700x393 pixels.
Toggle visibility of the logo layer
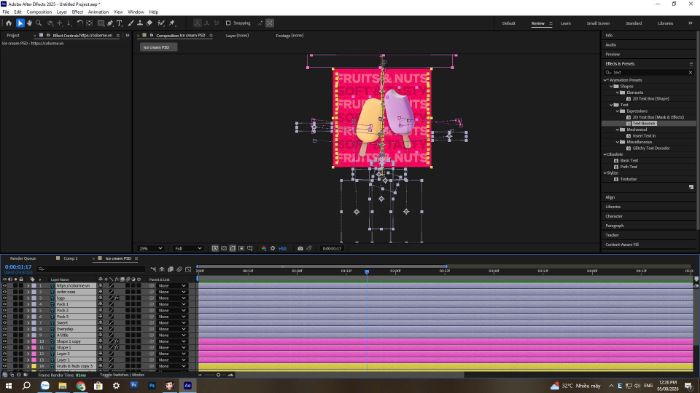(x=4, y=298)
